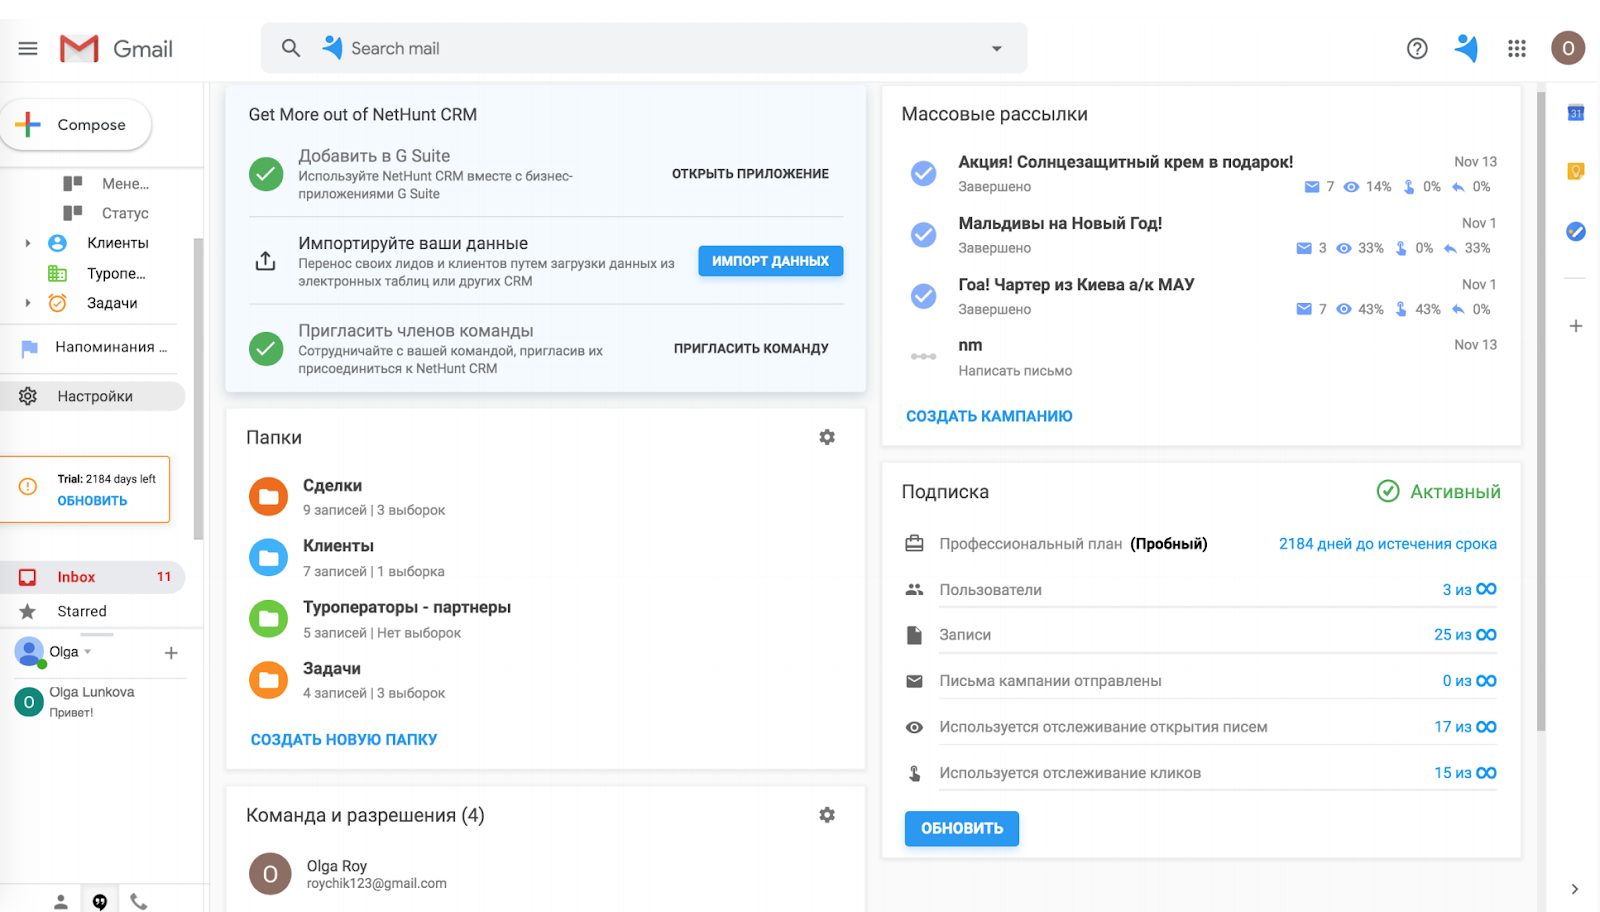Click checkmark of Мальдивы на Новый Год campaign
This screenshot has width=1600, height=912.
[923, 235]
